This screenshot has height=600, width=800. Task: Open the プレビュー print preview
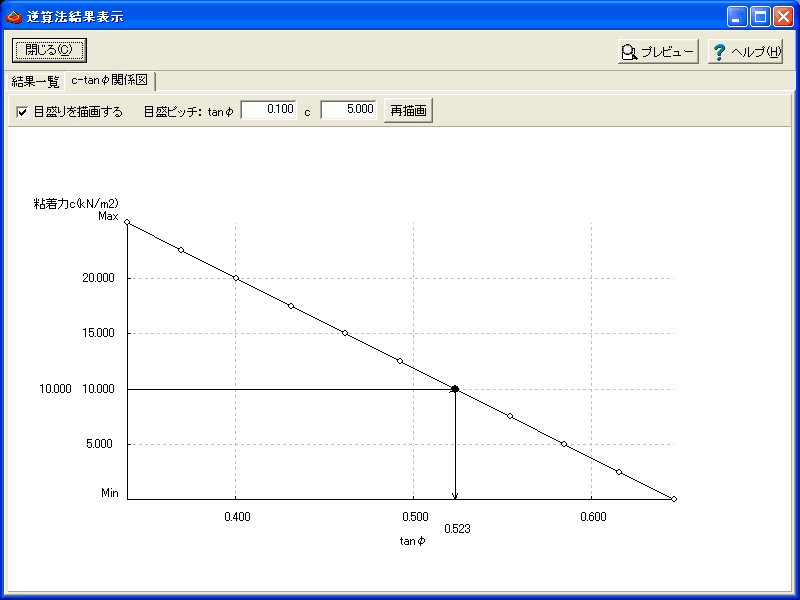click(x=658, y=52)
